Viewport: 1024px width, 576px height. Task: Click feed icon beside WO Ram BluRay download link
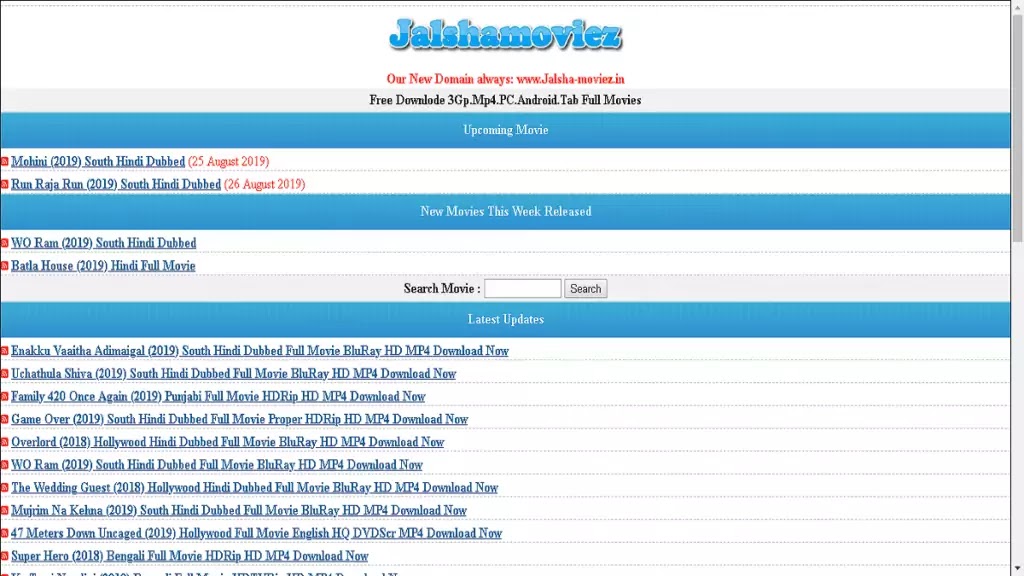pos(5,465)
